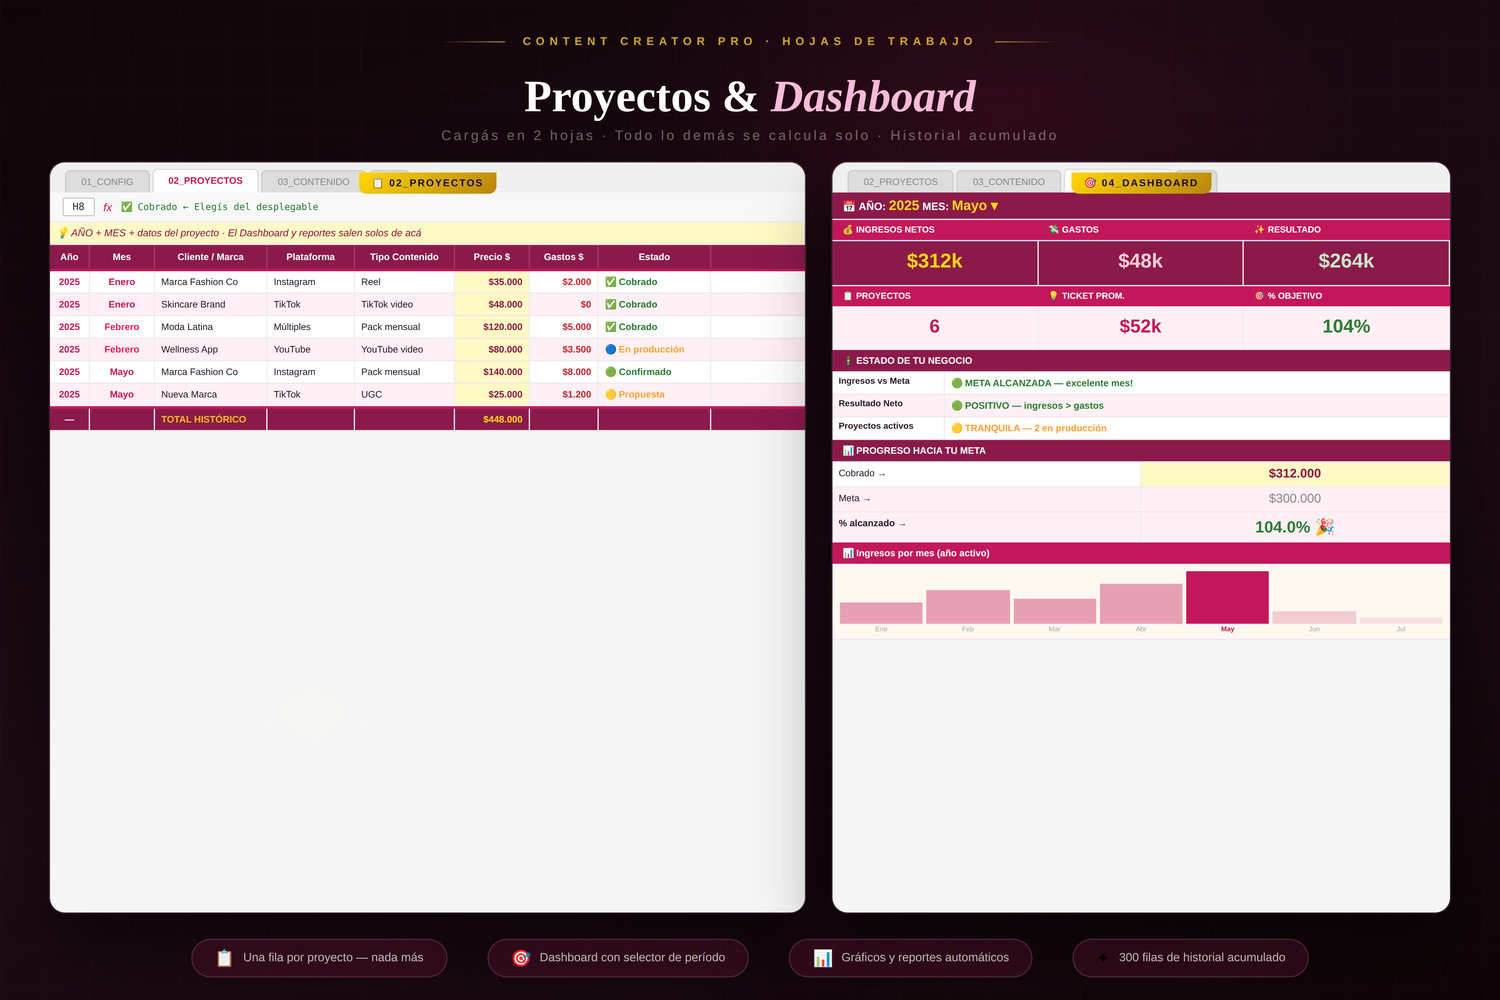Click the 'Tipo Contenido' column header
Screen dimensions: 1500x1000
pos(404,257)
